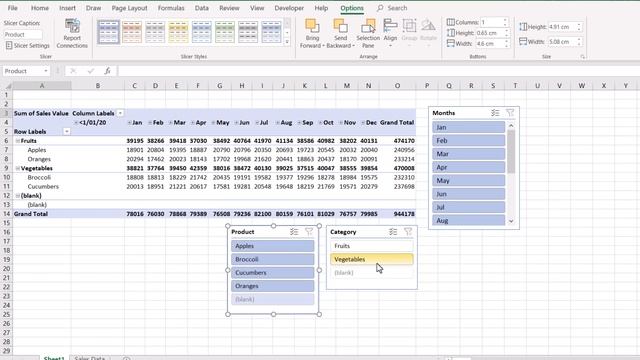Open Row Labels filter dropdown
This screenshot has height=360, width=640.
coord(67,131)
